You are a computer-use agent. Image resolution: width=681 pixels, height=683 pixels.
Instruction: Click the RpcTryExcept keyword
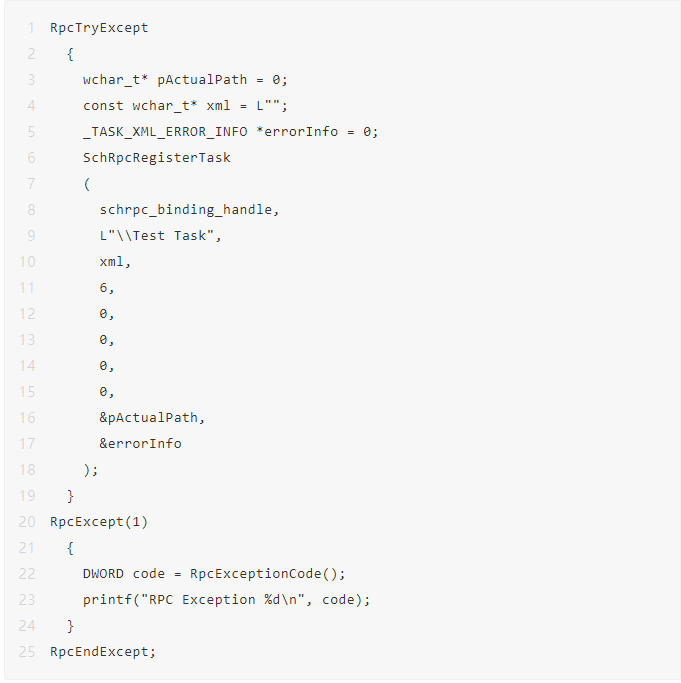click(x=99, y=27)
